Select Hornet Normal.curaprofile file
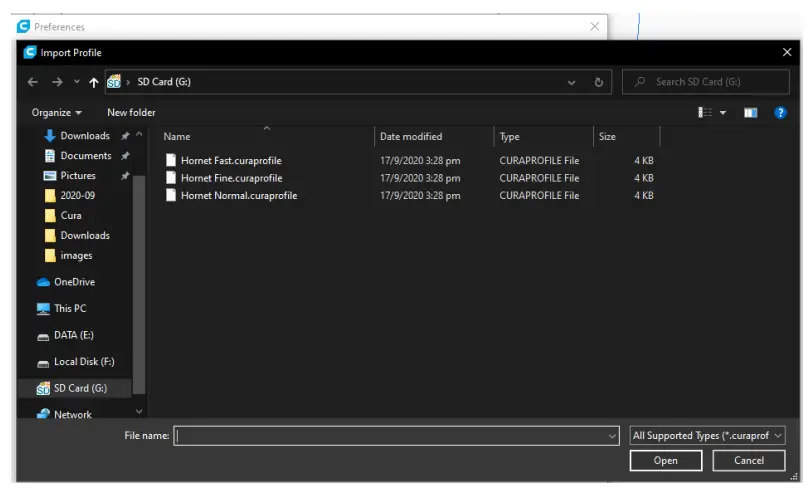The image size is (810, 491). click(239, 196)
